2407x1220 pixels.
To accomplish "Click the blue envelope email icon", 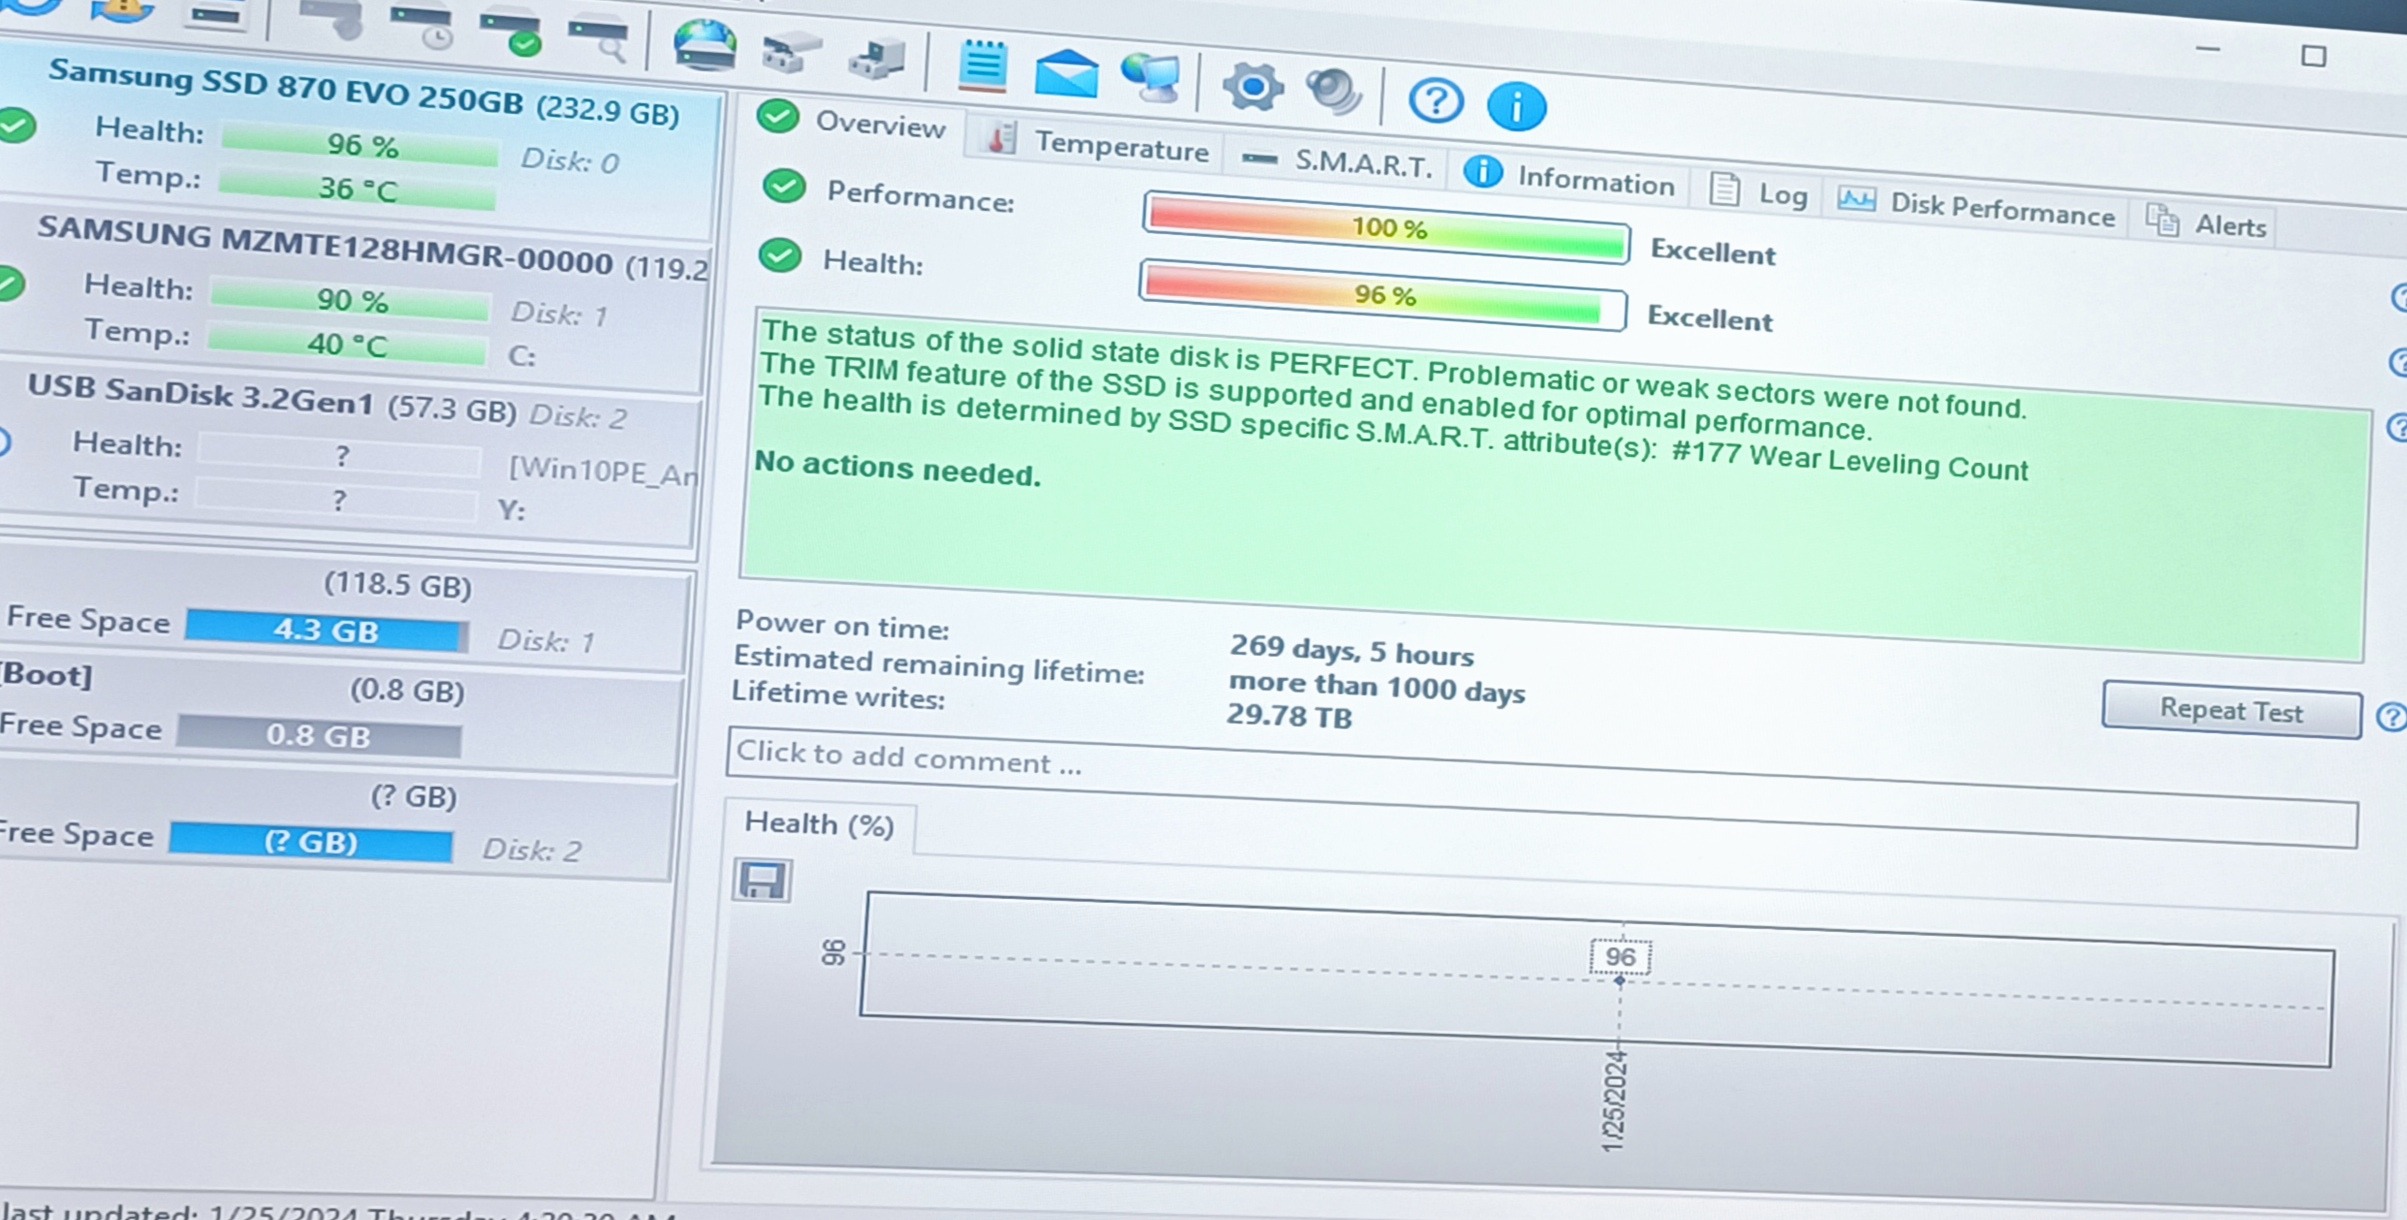I will [1066, 74].
